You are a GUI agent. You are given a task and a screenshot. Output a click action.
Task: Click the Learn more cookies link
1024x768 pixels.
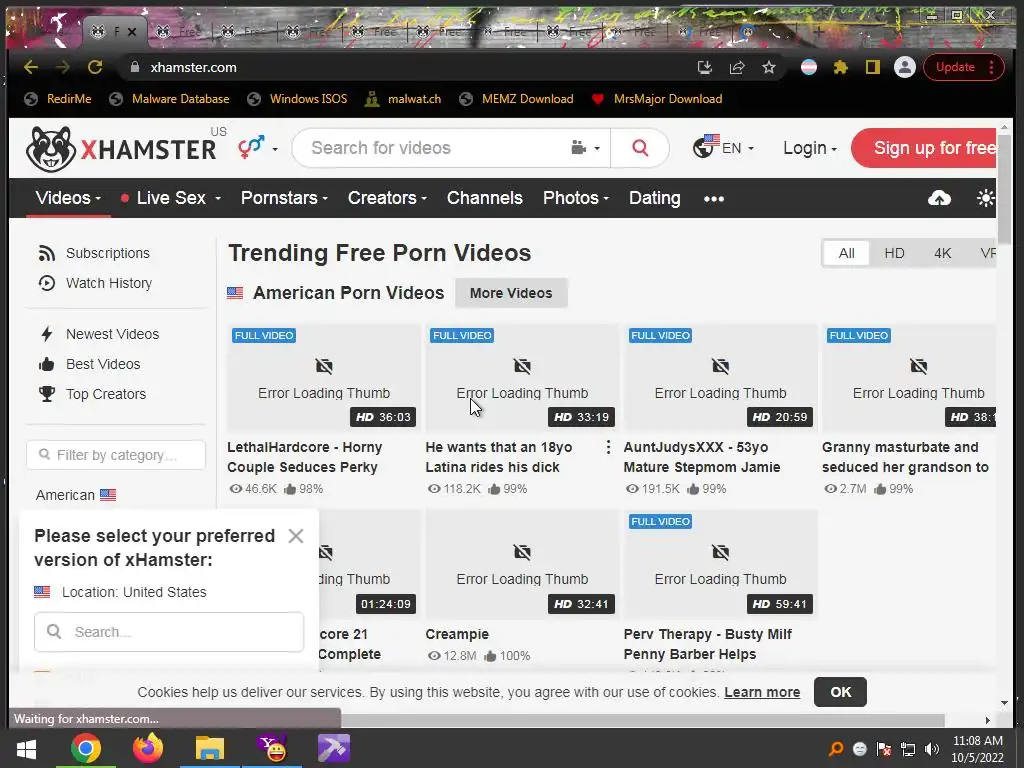(x=762, y=692)
